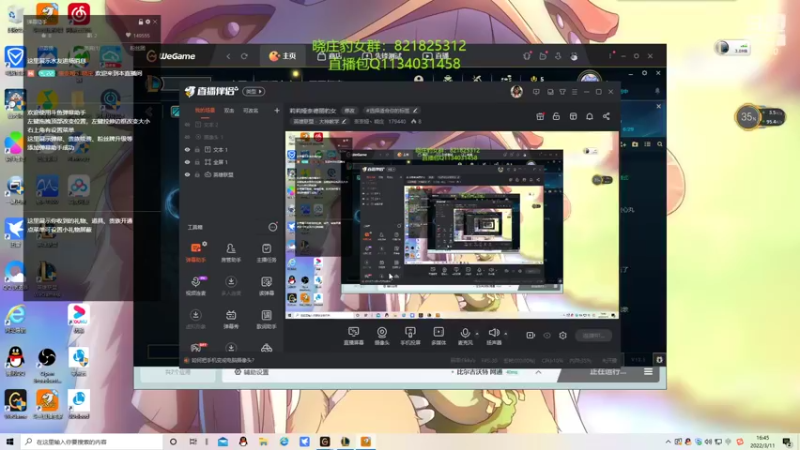Click the notification bell in 直播伴侣
Screen dimensions: 800x450
point(589,116)
